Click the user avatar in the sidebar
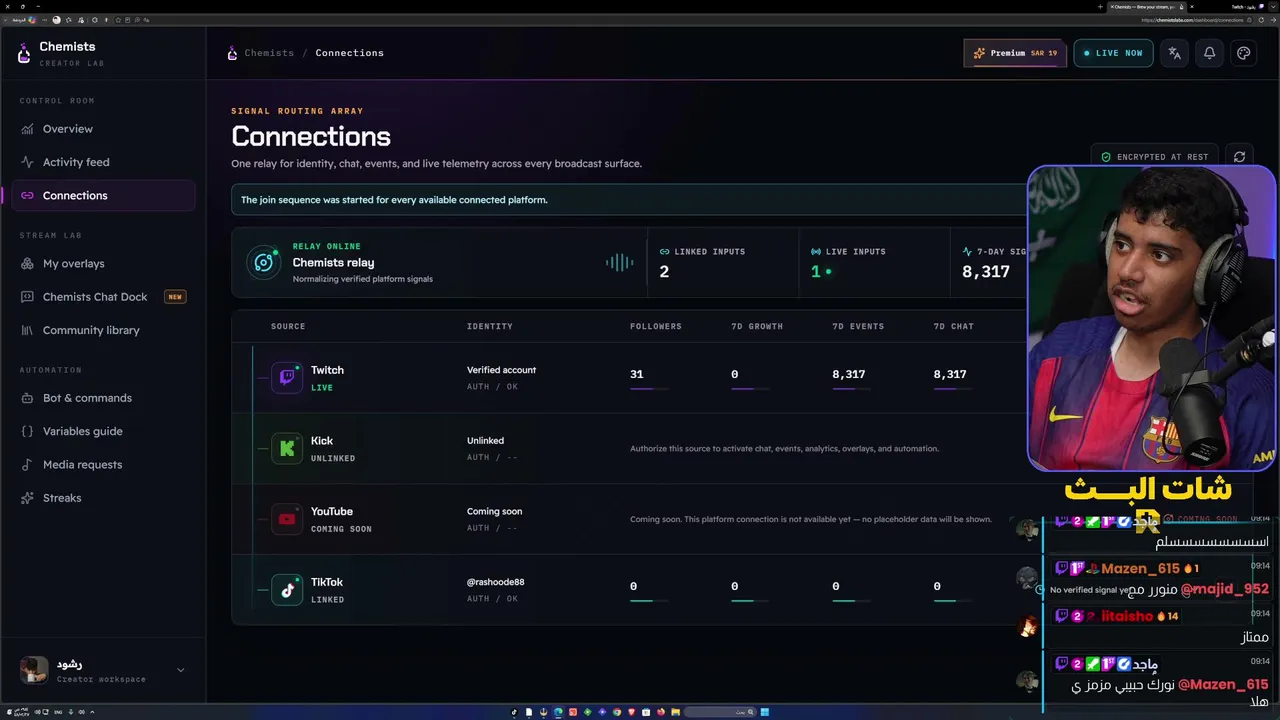Image resolution: width=1280 pixels, height=720 pixels. click(34, 670)
